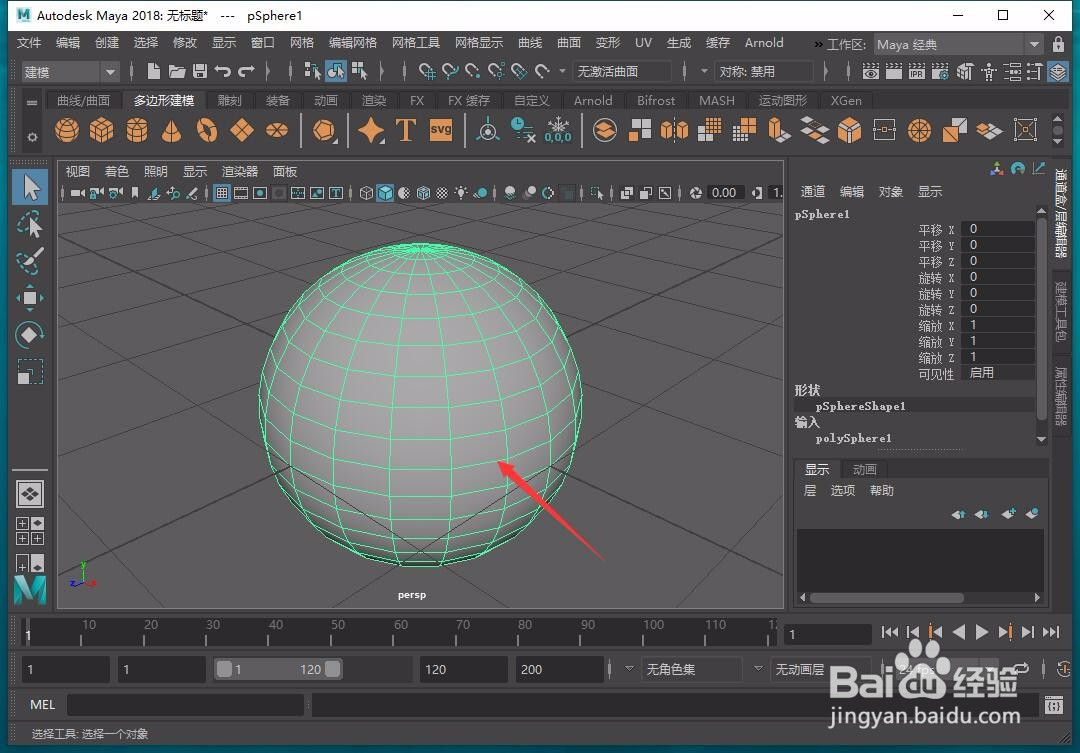Toggle wireframe shading in the viewport
Screen dimensions: 1080x753
pyautogui.click(x=366, y=193)
